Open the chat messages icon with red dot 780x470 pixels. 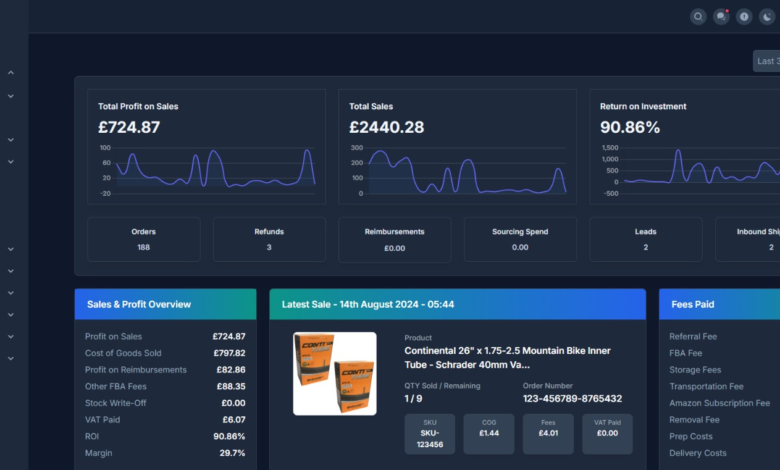(721, 17)
